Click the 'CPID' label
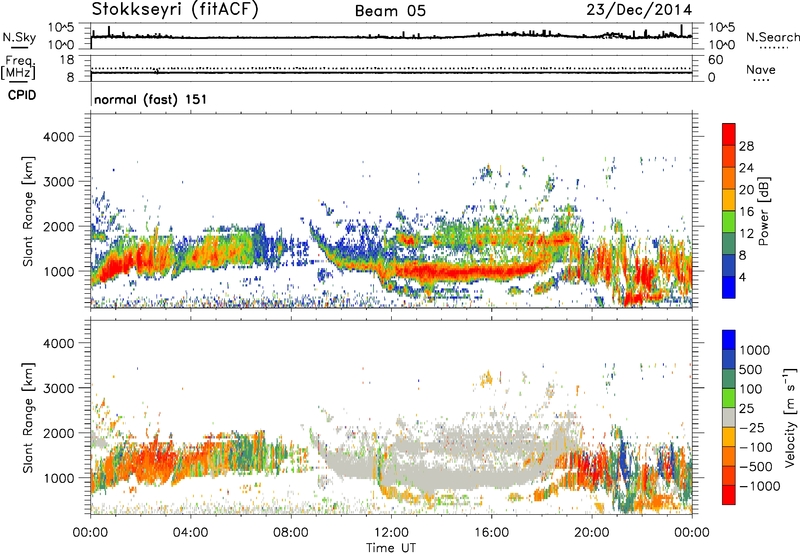Image resolution: width=800 pixels, height=554 pixels. (x=22, y=95)
